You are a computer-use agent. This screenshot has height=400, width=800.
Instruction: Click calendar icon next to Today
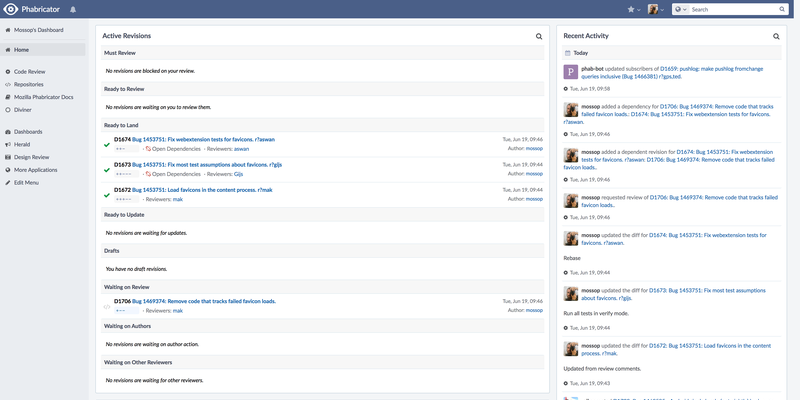567,53
